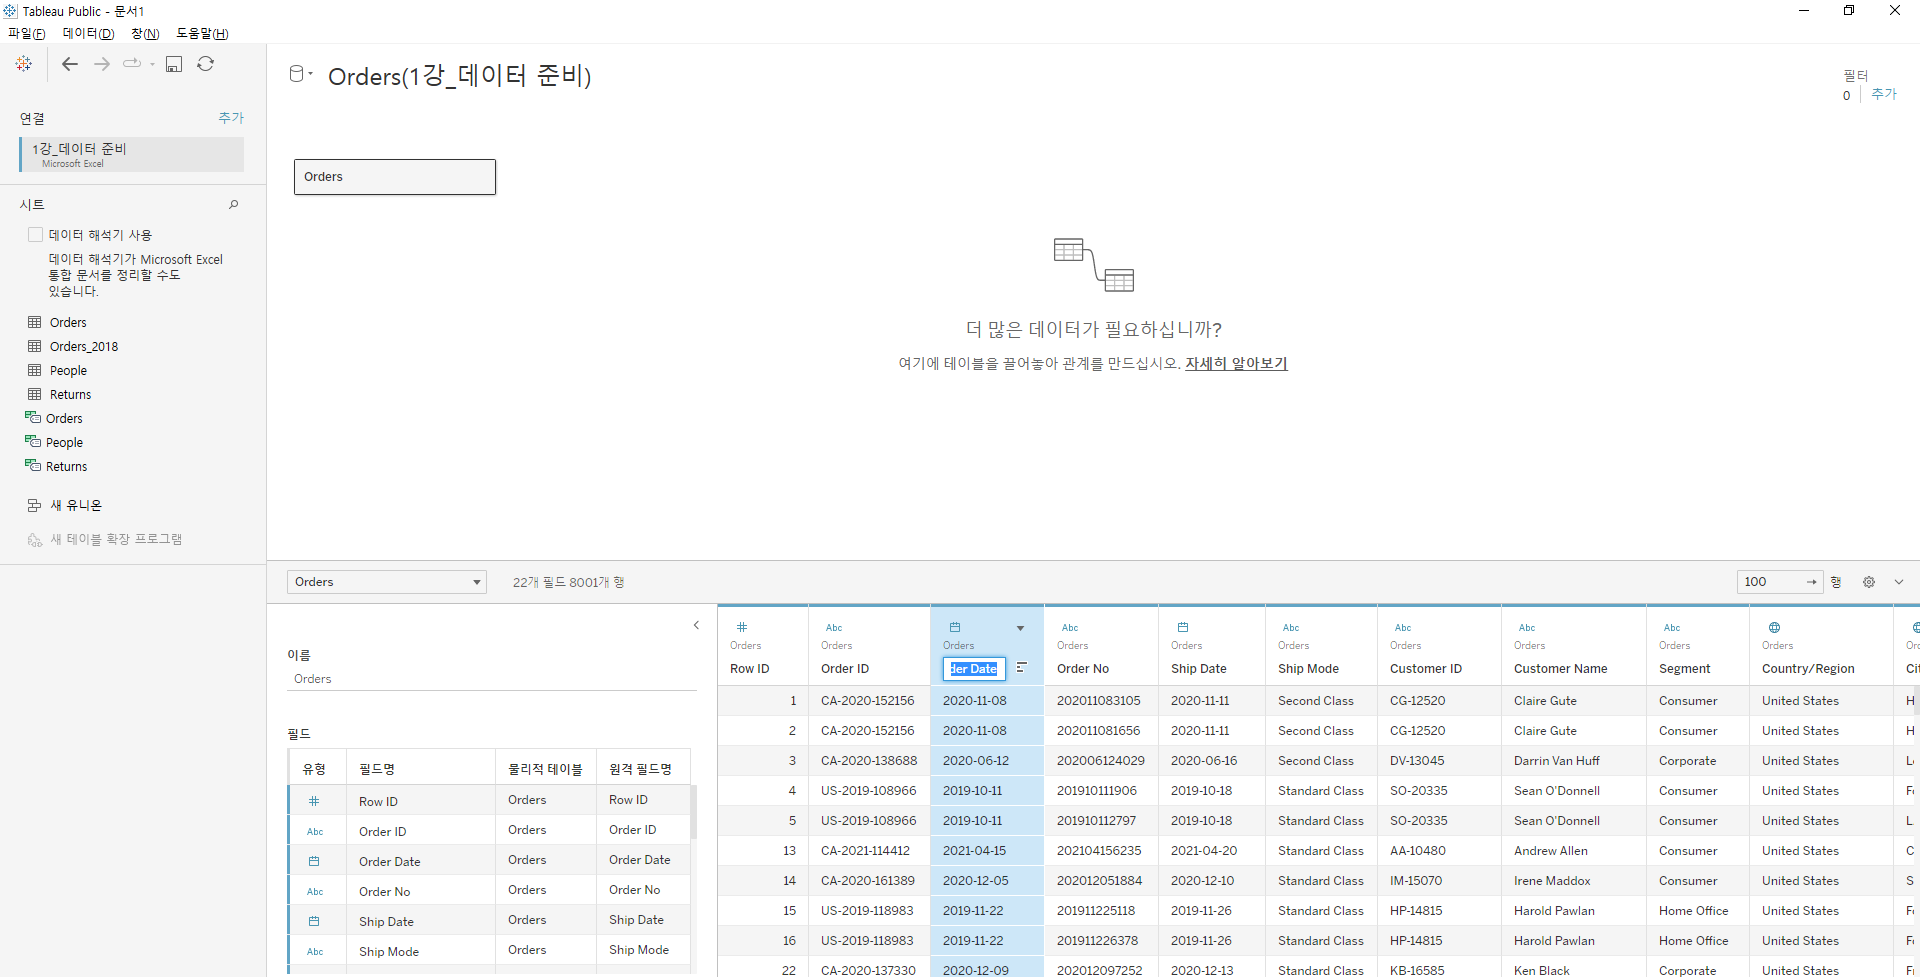Select the Returns named range item
Screen dimensions: 1920x977
tap(66, 466)
